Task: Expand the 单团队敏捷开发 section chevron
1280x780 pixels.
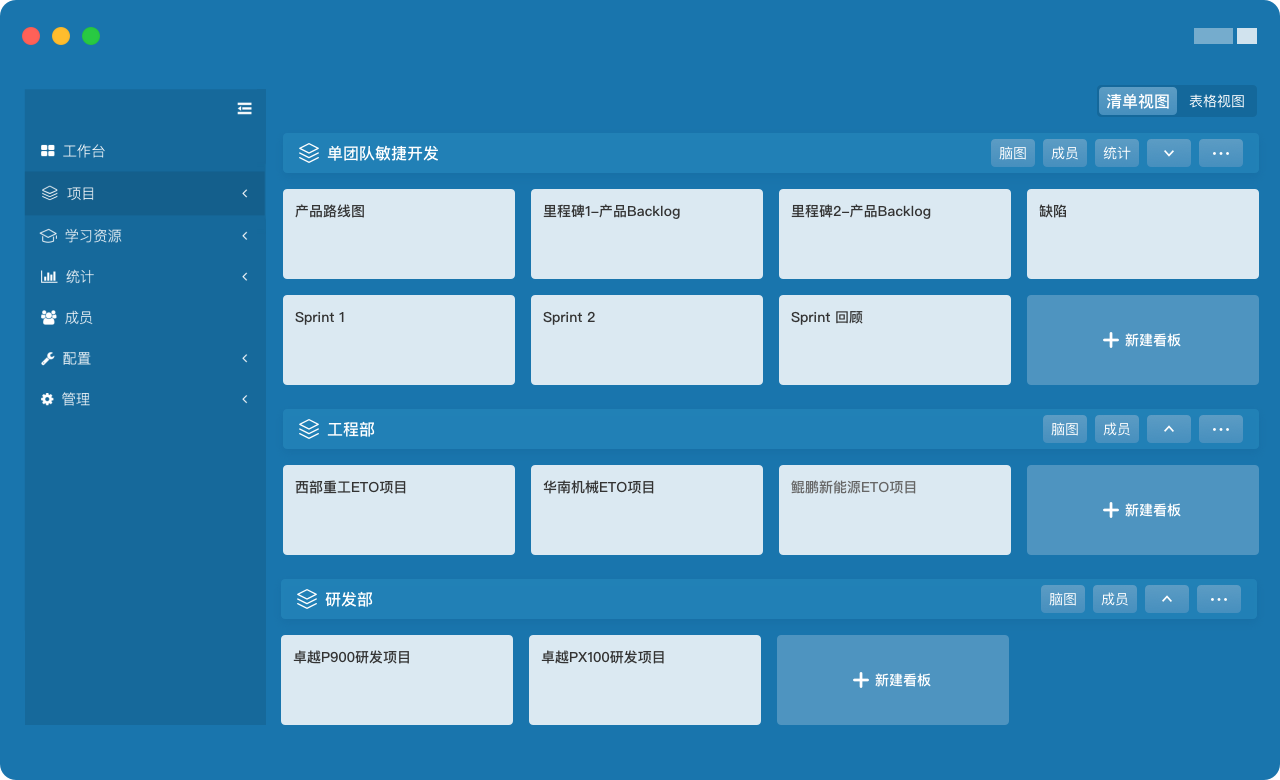Action: click(x=1168, y=153)
